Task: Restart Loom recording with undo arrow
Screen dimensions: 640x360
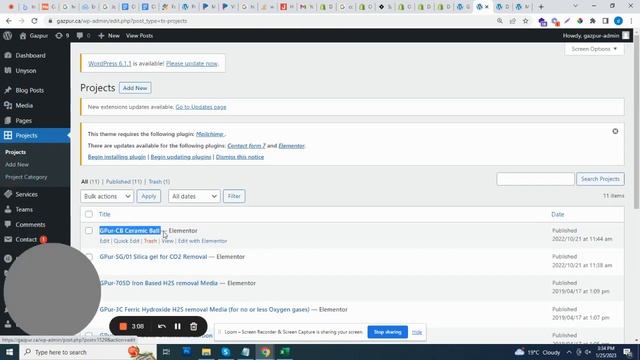Action: tap(162, 327)
